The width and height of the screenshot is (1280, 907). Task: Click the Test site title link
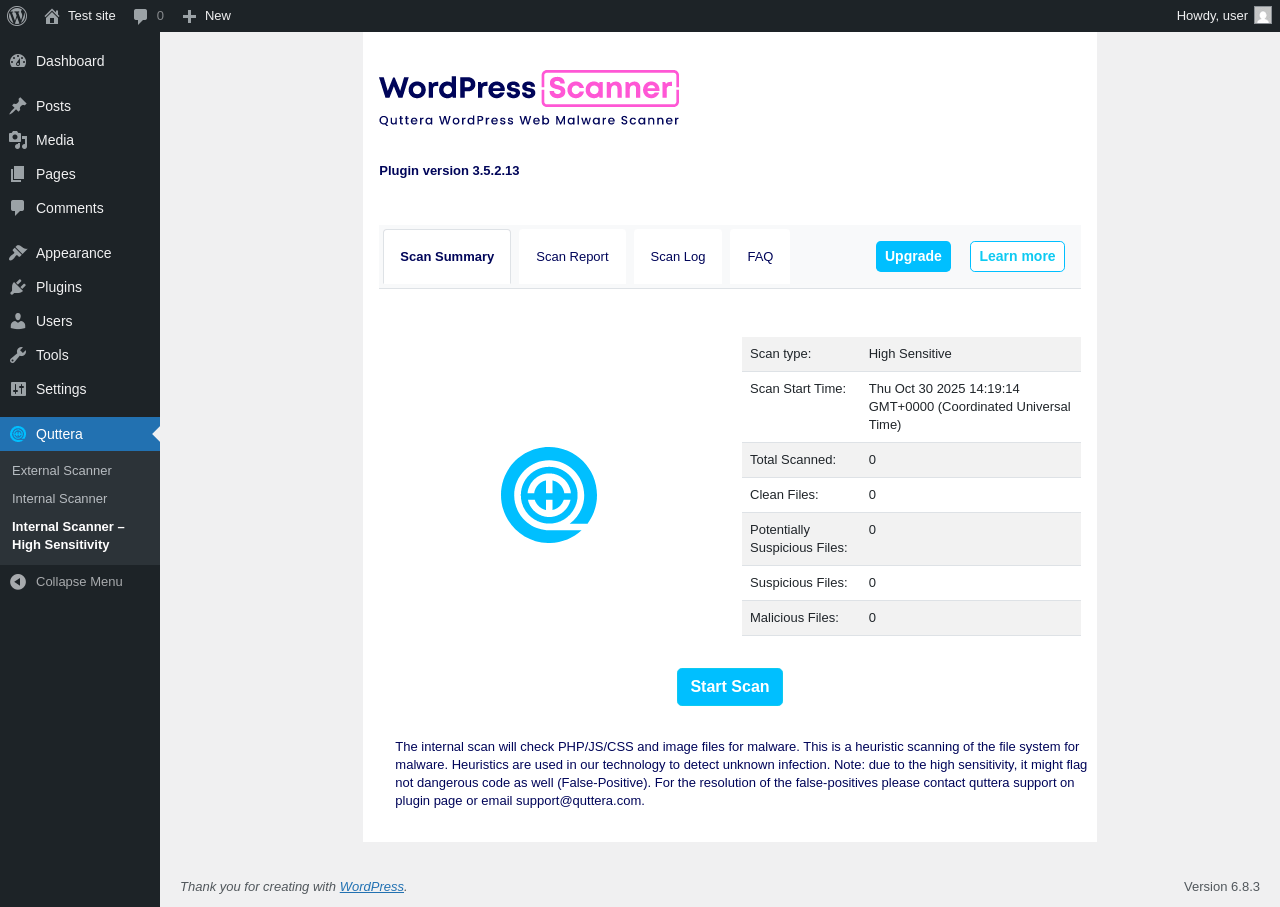pos(92,16)
